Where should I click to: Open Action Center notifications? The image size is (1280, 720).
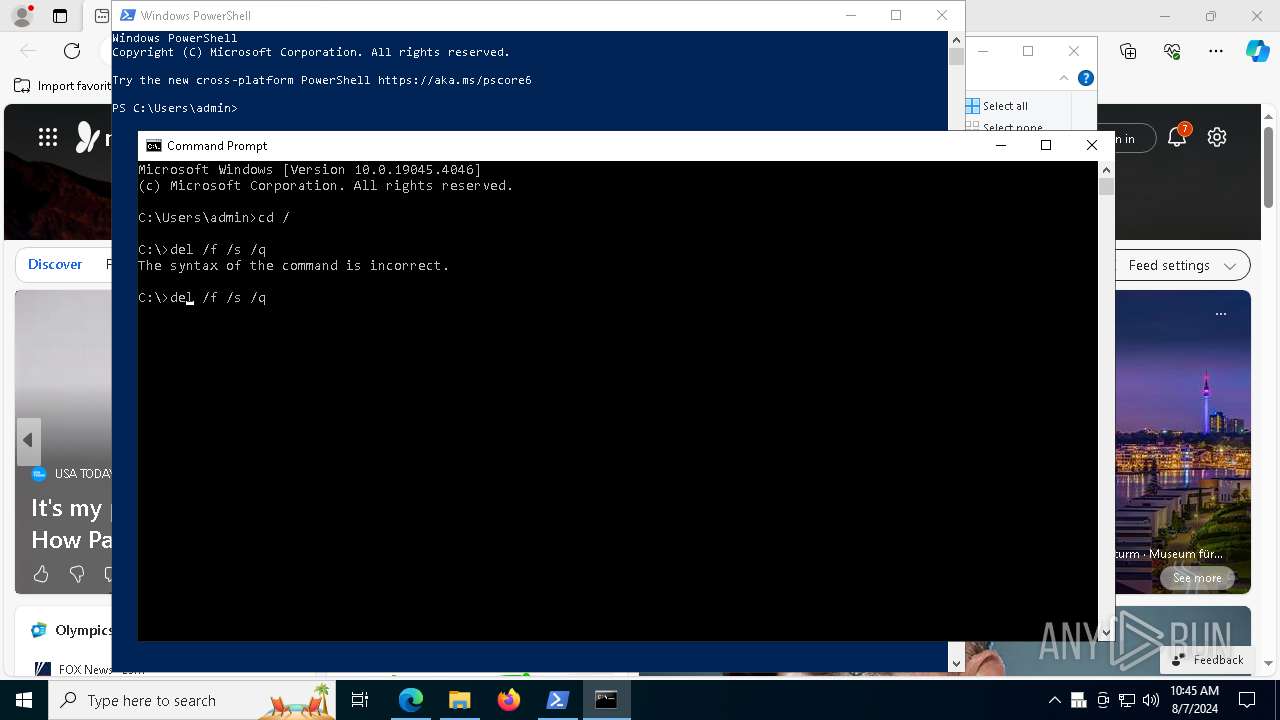point(1247,700)
